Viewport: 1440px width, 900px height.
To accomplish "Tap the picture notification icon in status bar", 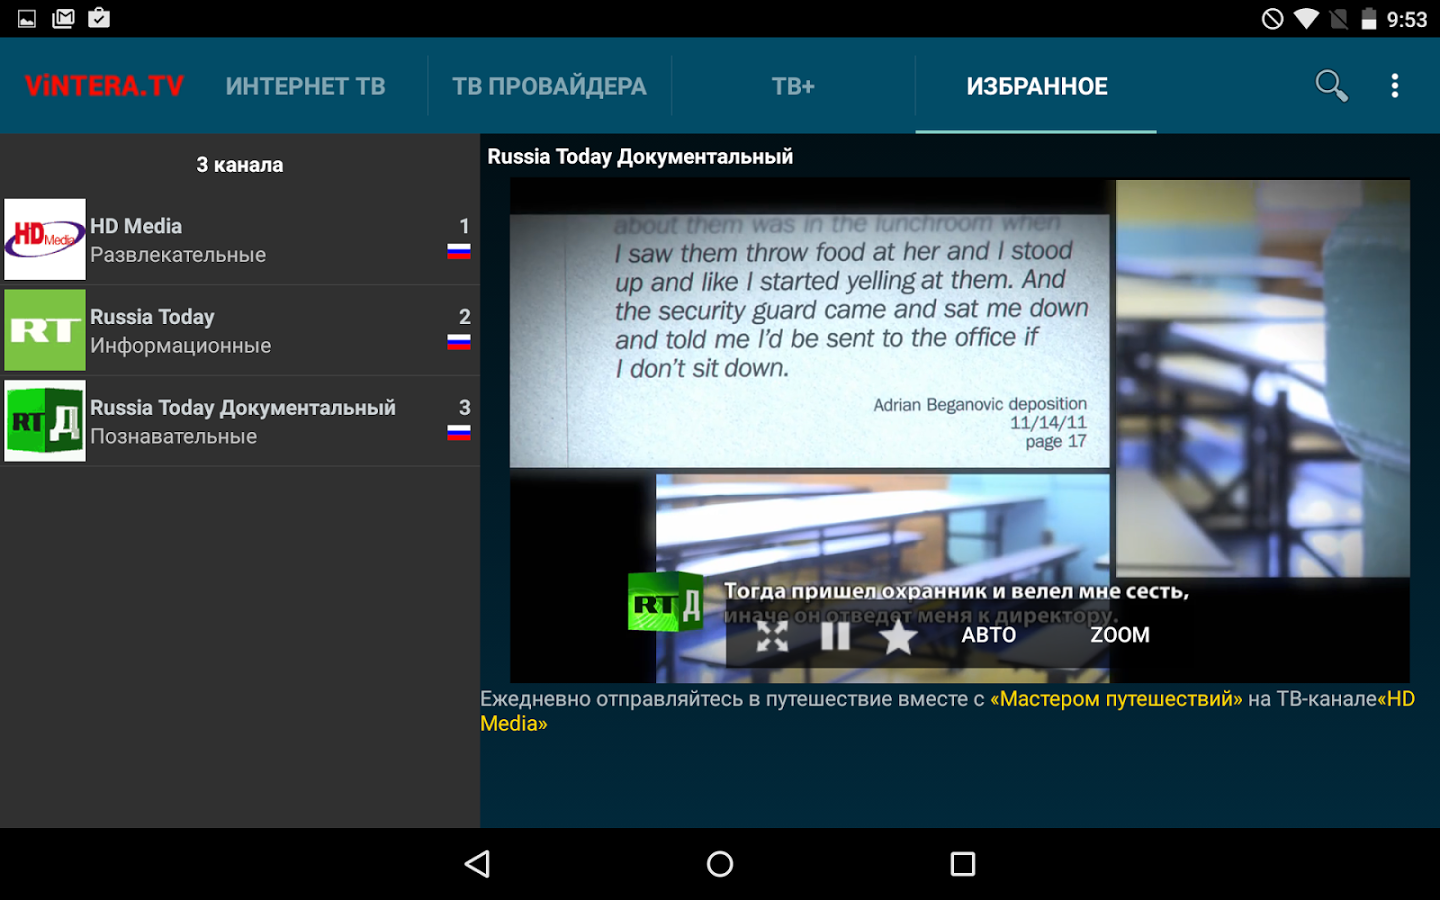I will (x=27, y=18).
